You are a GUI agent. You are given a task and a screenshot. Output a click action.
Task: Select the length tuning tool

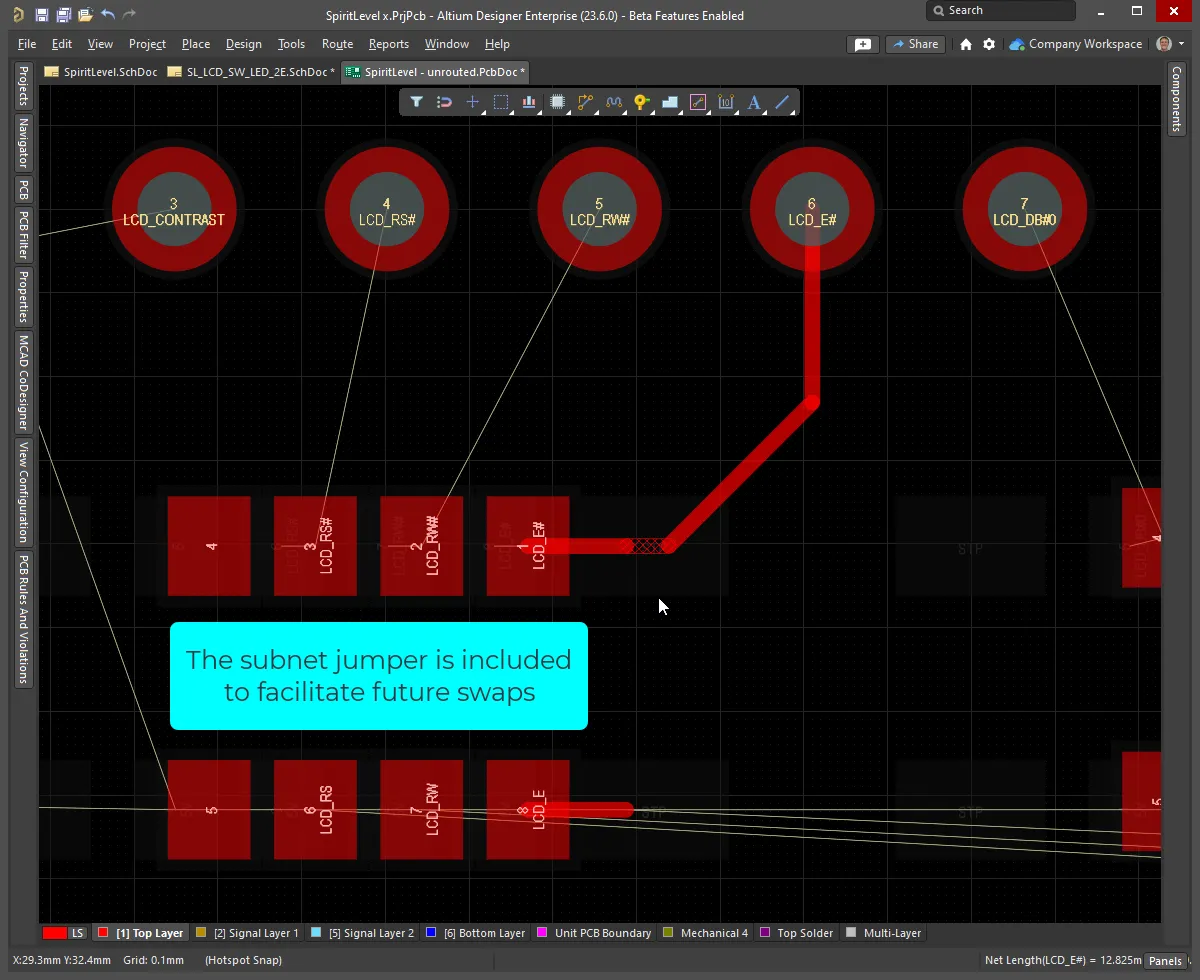pyautogui.click(x=614, y=102)
